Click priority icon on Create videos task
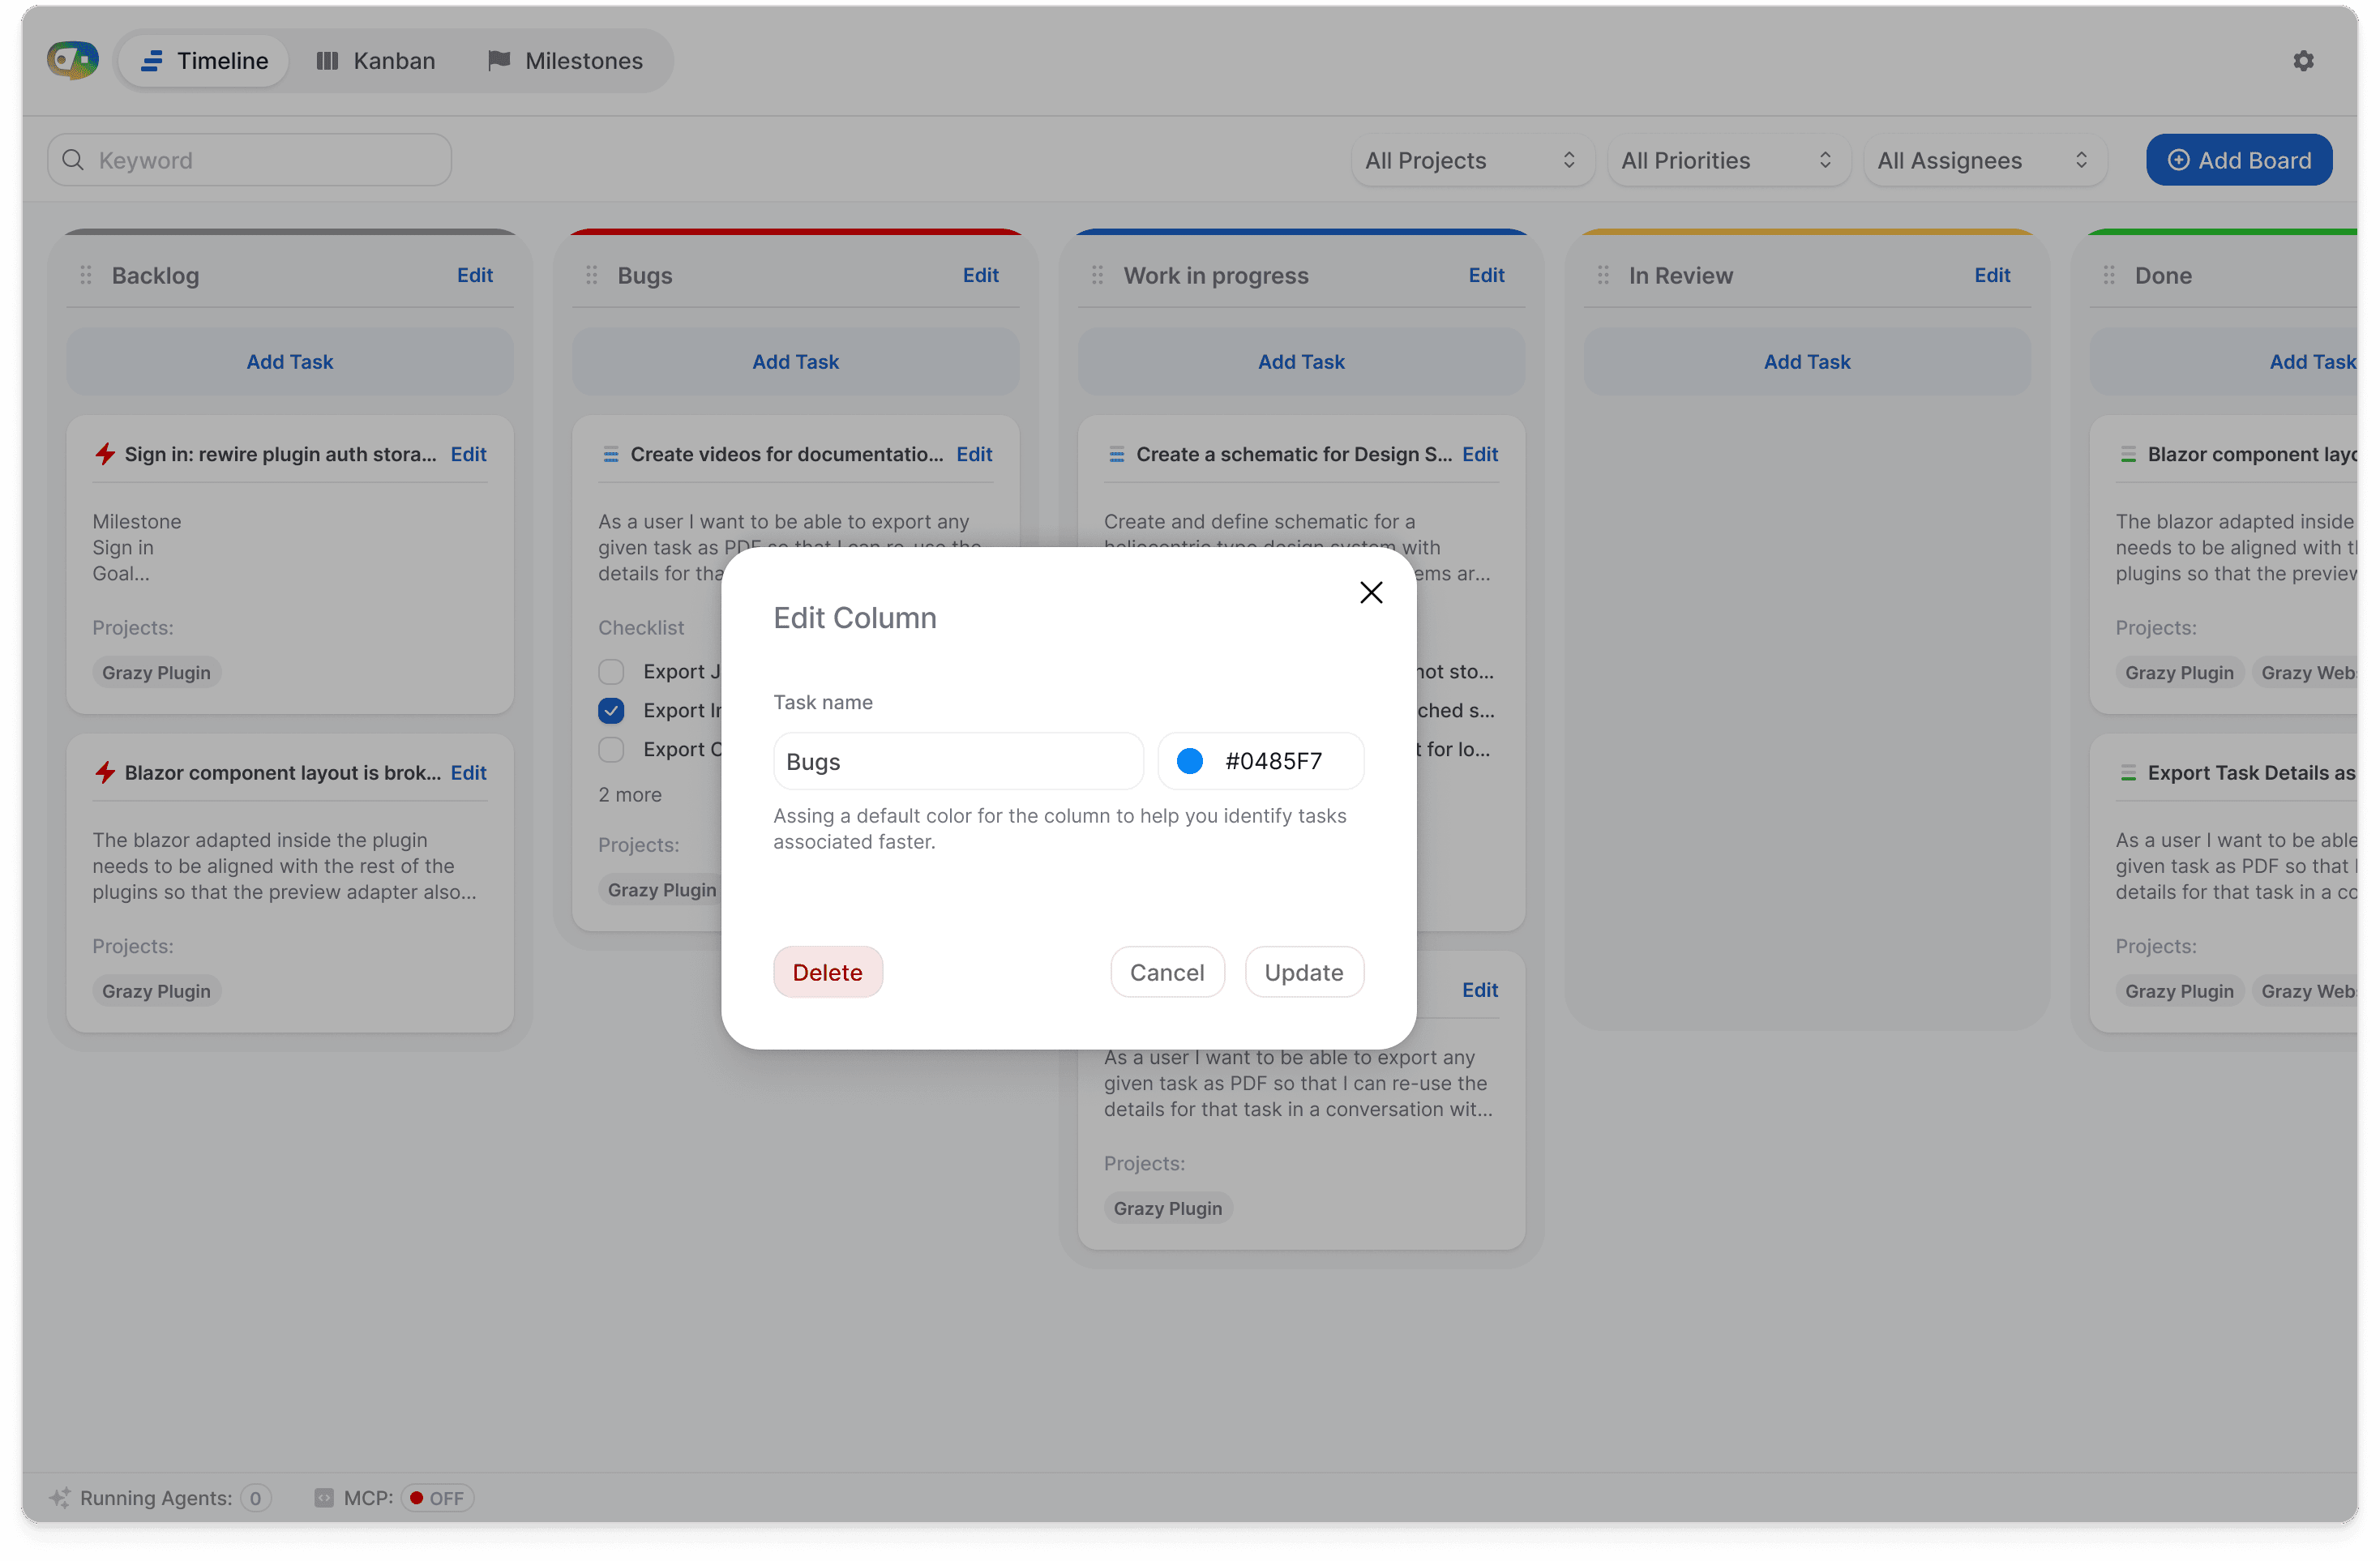The height and width of the screenshot is (1561, 2380). click(611, 455)
